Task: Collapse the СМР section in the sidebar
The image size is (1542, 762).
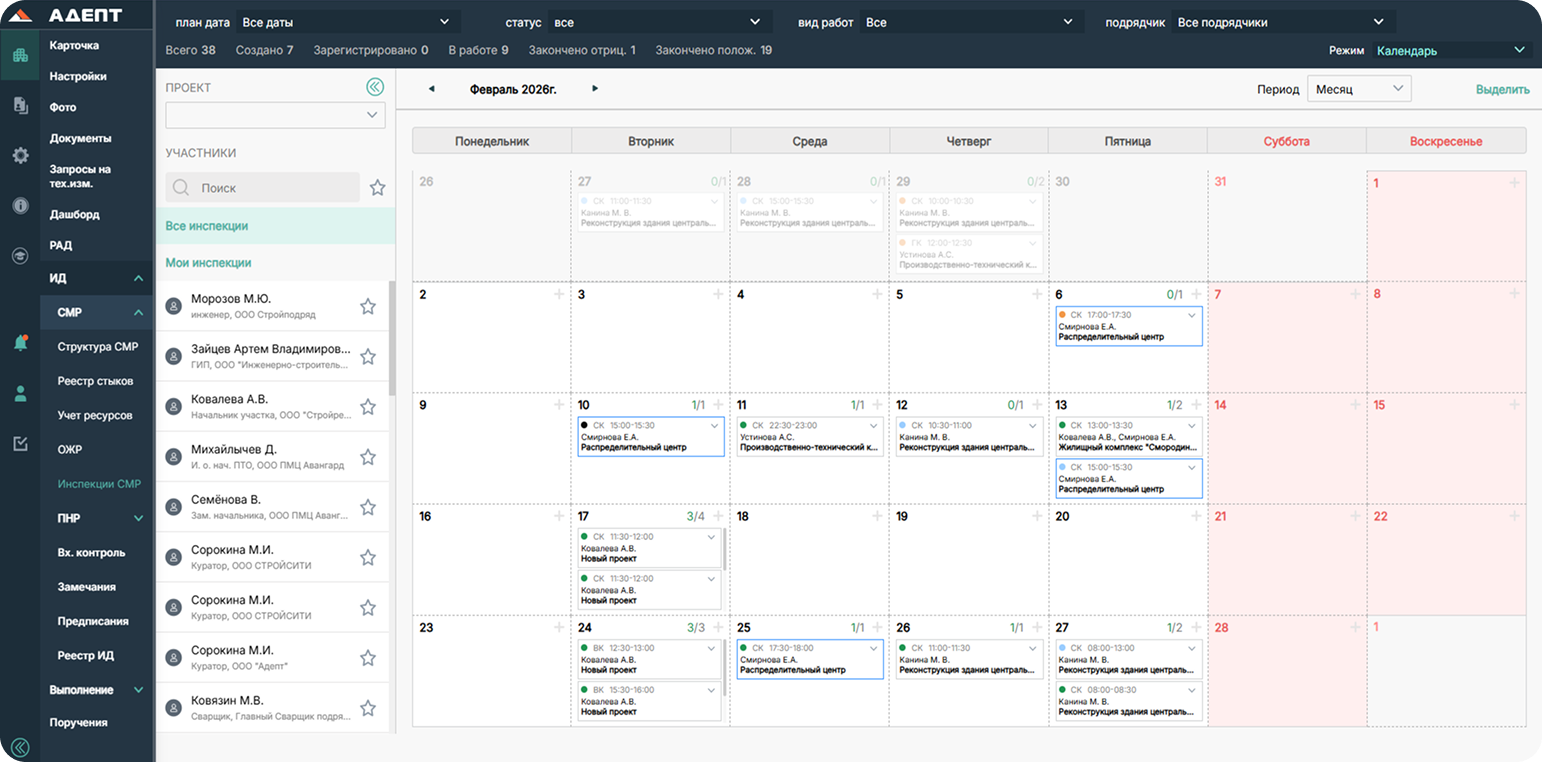Action: (138, 313)
